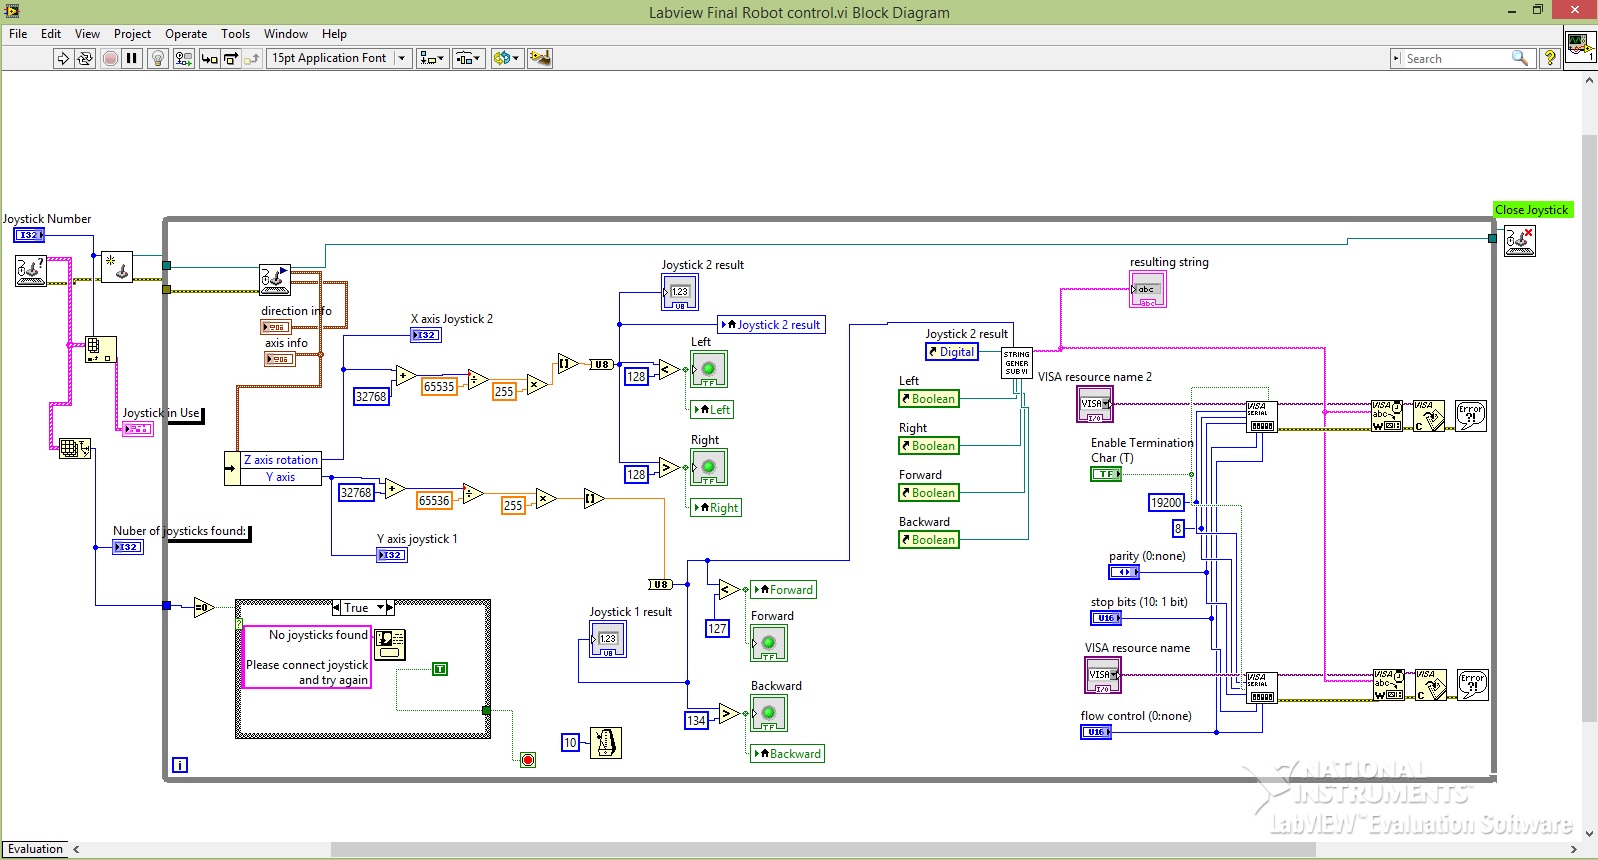Image resolution: width=1598 pixels, height=860 pixels.
Task: Open the Reorder dropdown
Action: (x=507, y=58)
